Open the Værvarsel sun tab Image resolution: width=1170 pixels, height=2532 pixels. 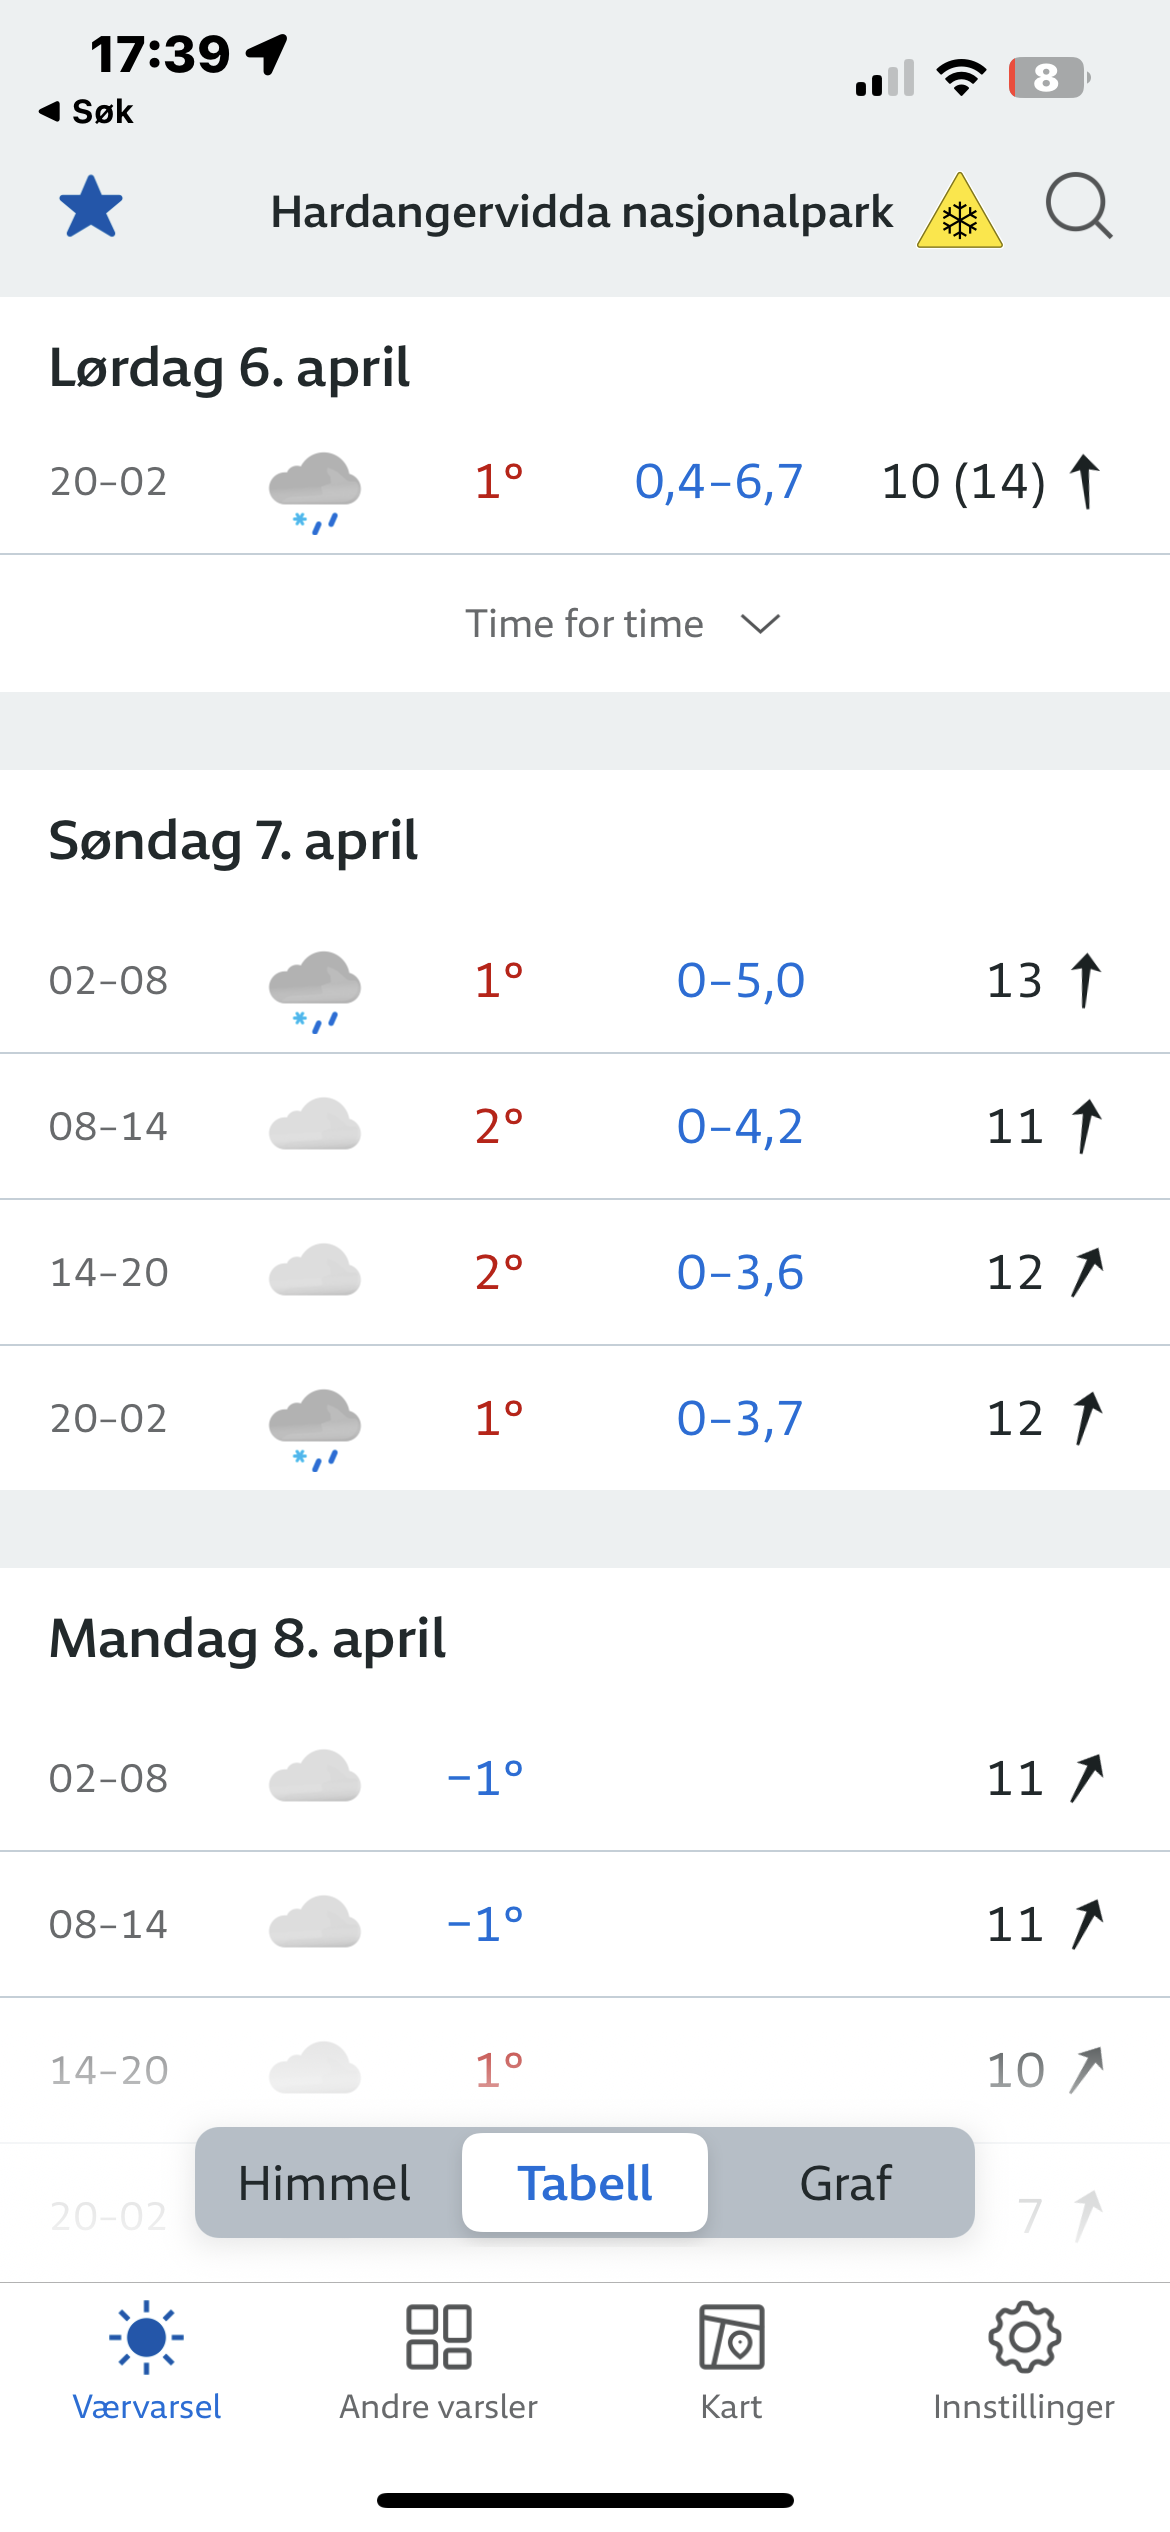[147, 2360]
